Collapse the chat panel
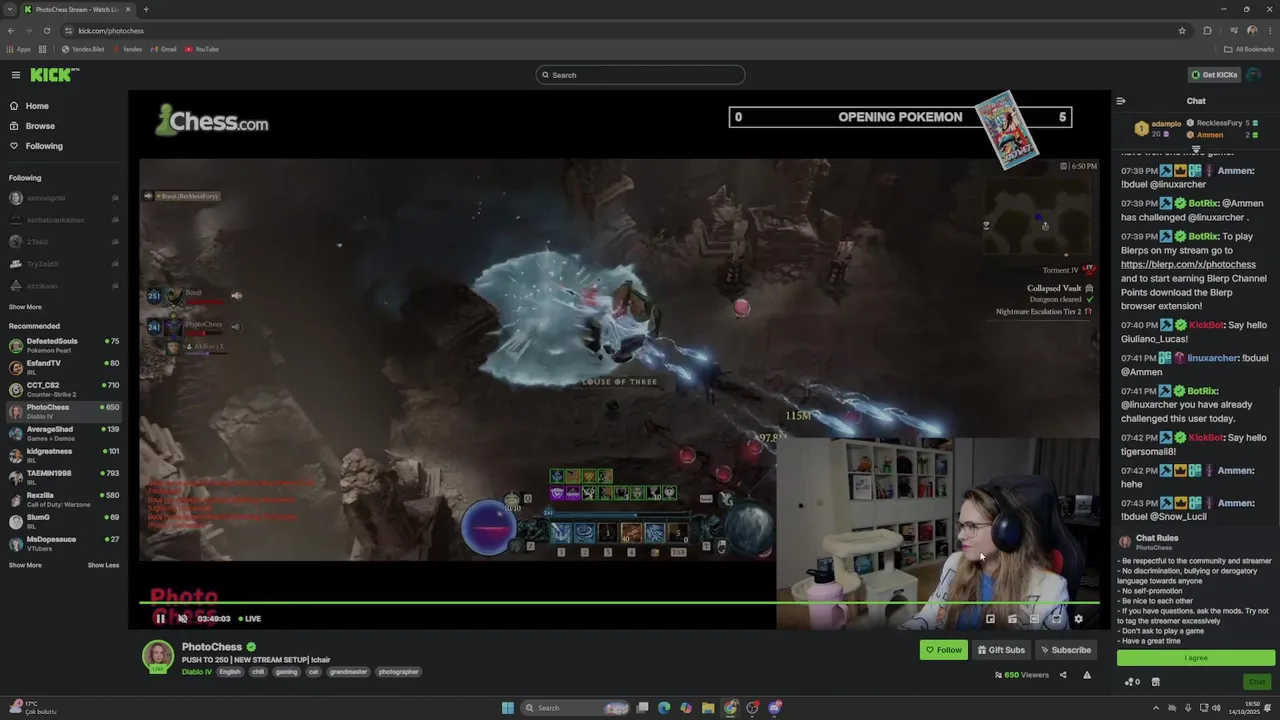Viewport: 1280px width, 720px height. 1121,101
